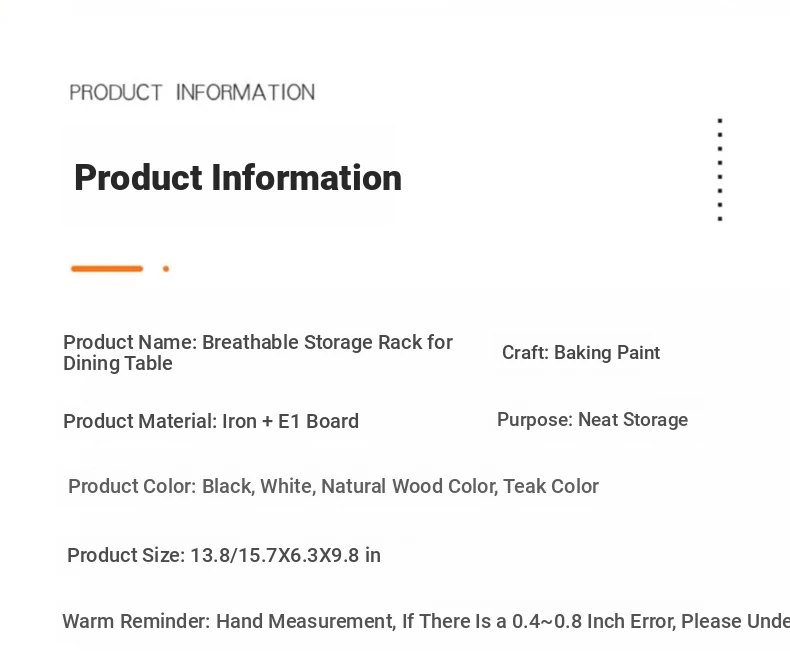Image resolution: width=790 pixels, height=651 pixels.
Task: Select the Baking Paint value
Action: click(607, 353)
